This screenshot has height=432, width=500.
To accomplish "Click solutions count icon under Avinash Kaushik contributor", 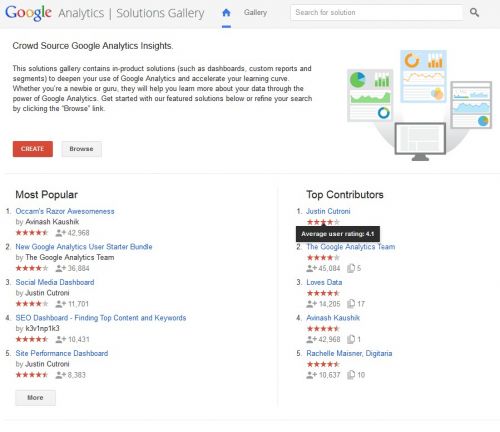I will [351, 339].
